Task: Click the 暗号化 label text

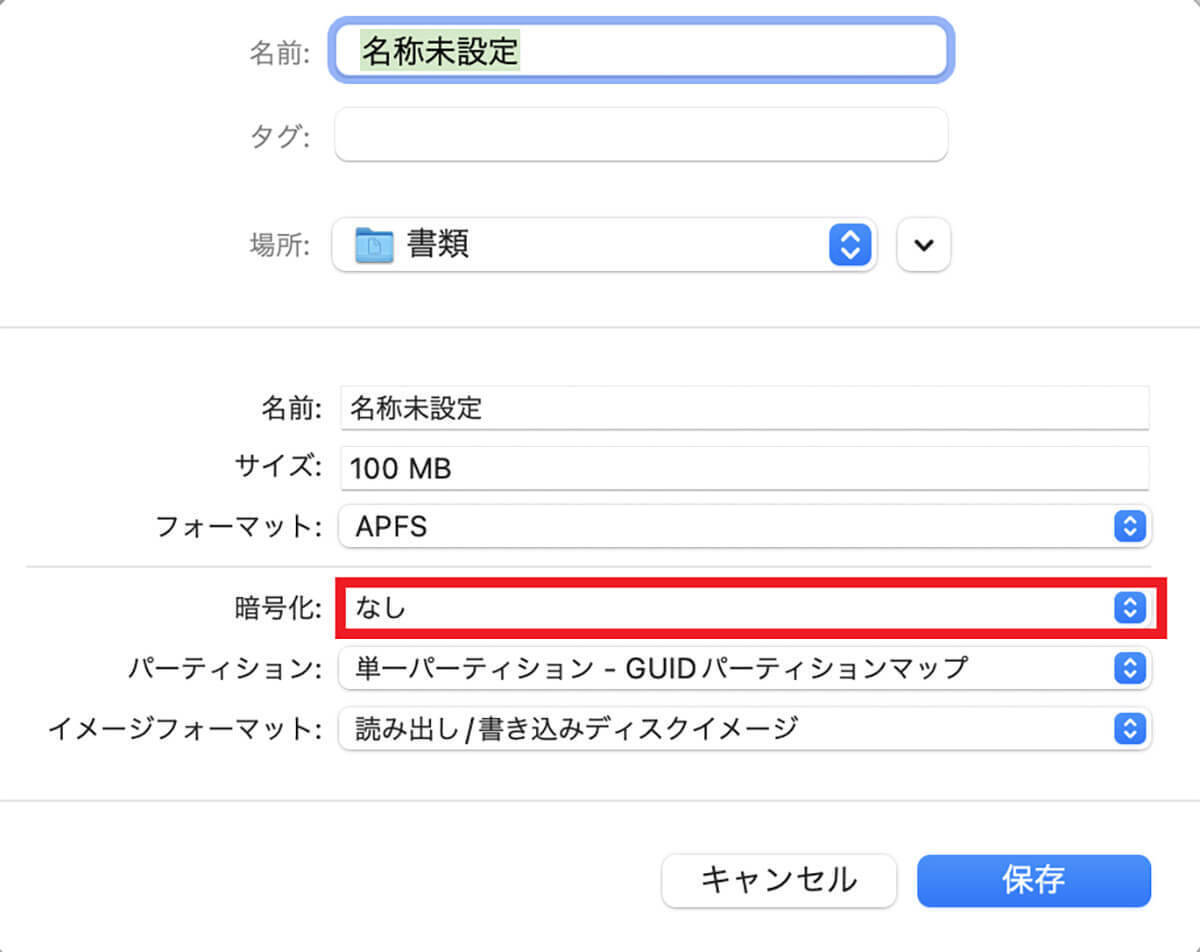Action: (x=272, y=607)
